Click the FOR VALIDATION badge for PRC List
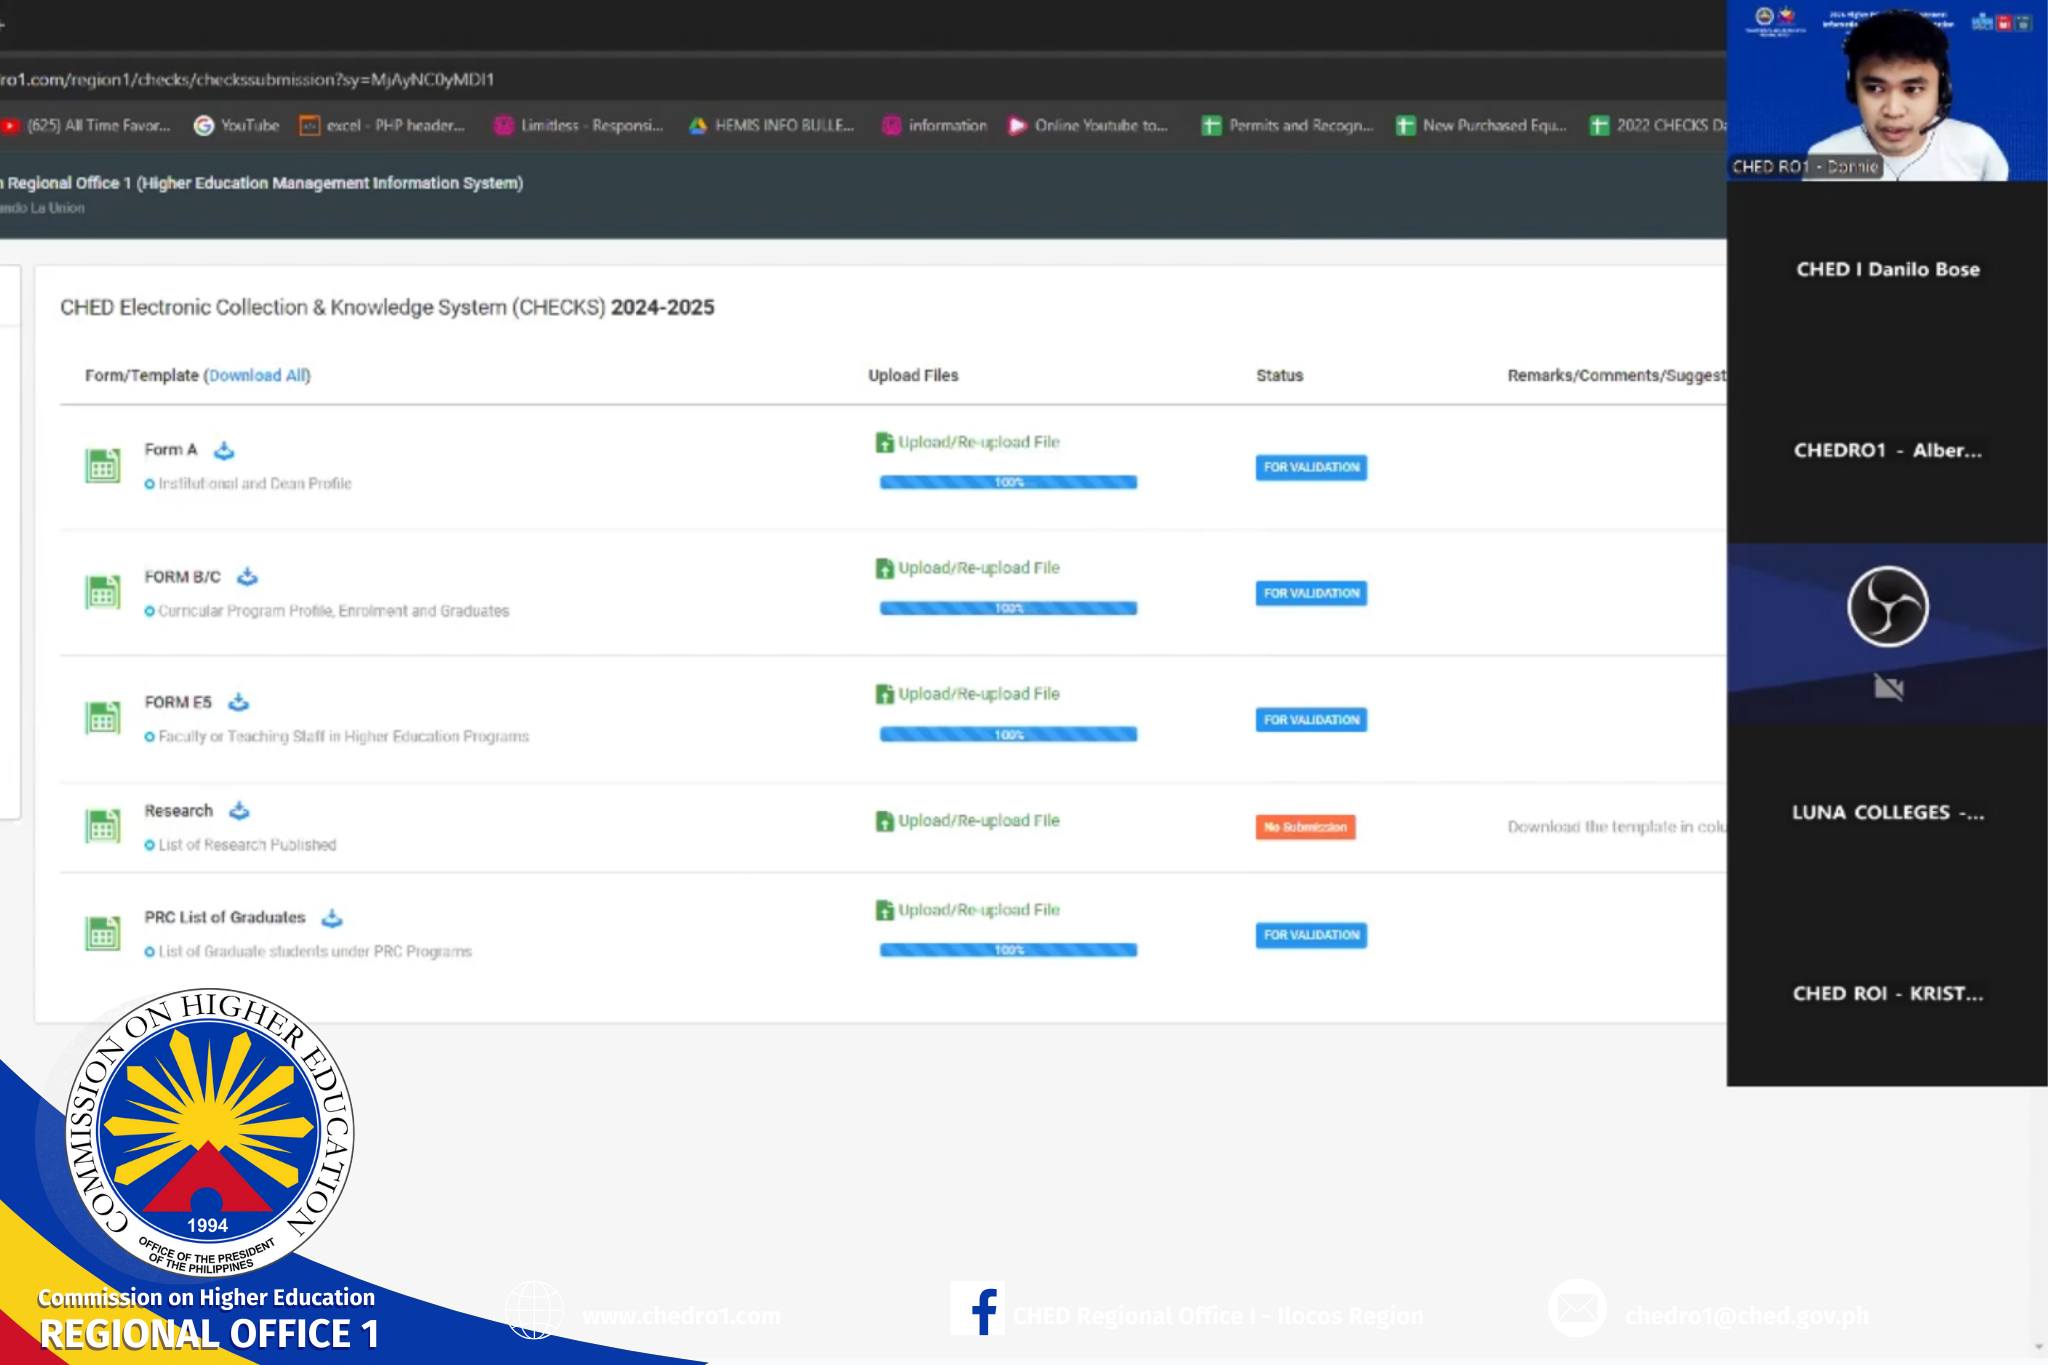This screenshot has width=2048, height=1365. pyautogui.click(x=1311, y=935)
